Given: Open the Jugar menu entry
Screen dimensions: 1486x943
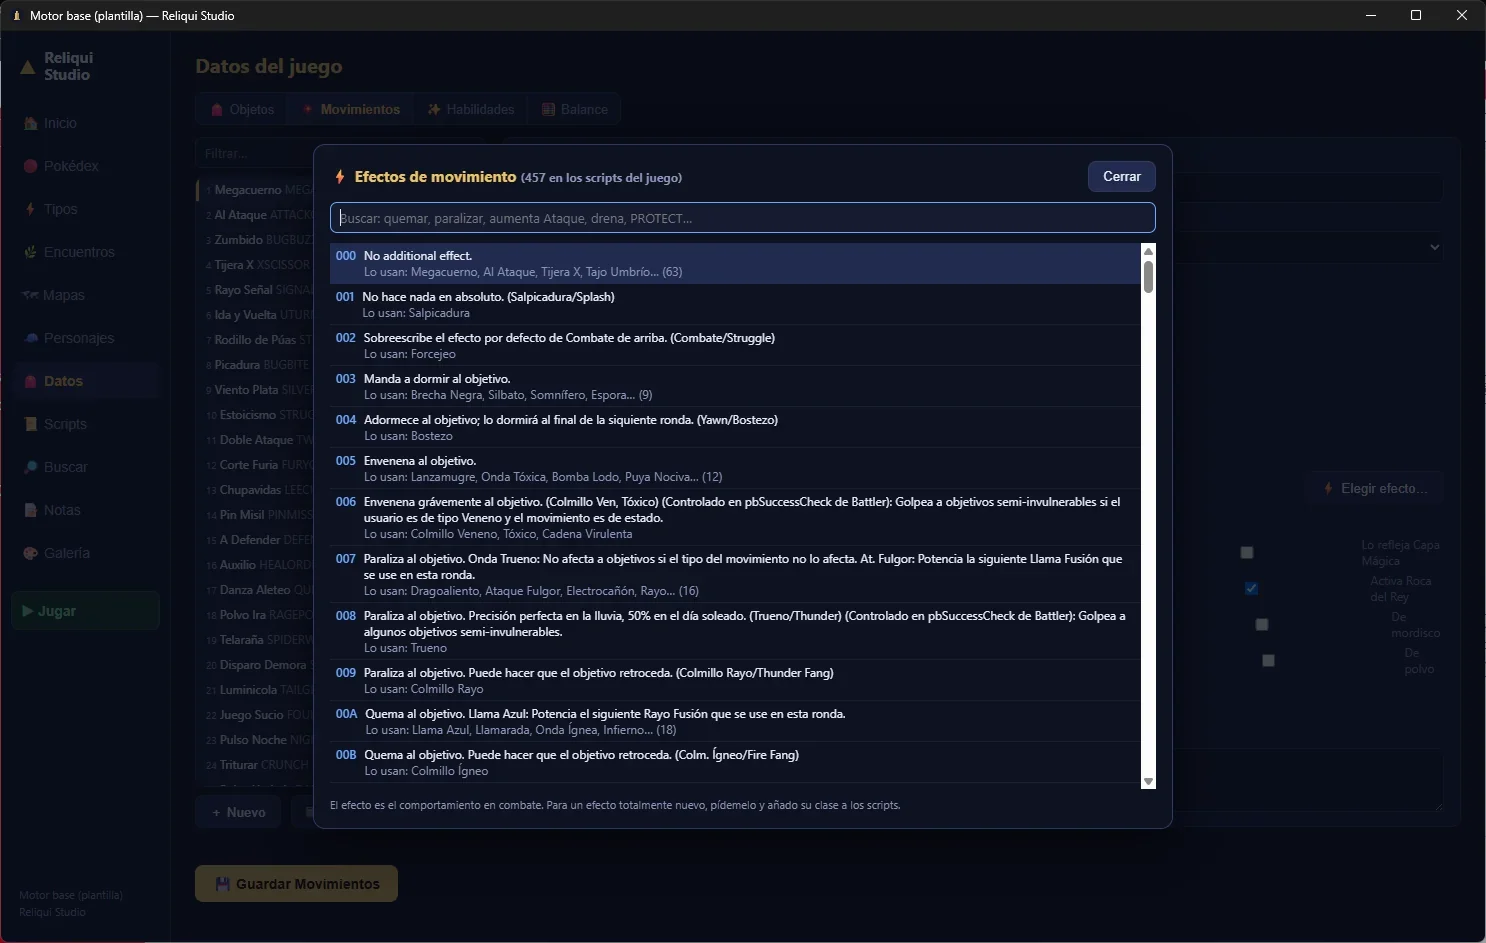Looking at the screenshot, I should (x=85, y=611).
